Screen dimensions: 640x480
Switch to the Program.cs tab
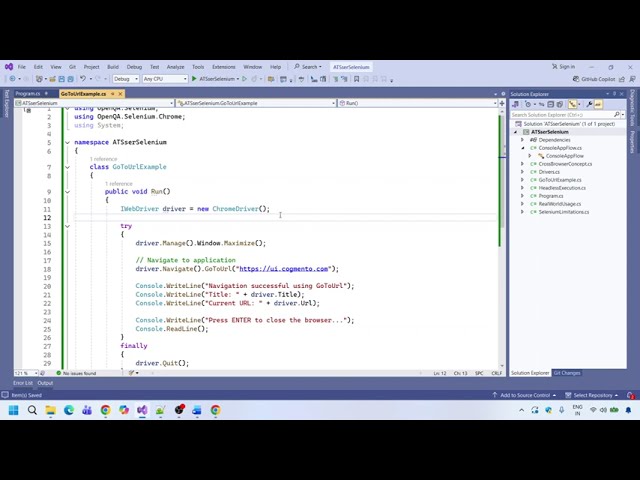click(x=28, y=94)
